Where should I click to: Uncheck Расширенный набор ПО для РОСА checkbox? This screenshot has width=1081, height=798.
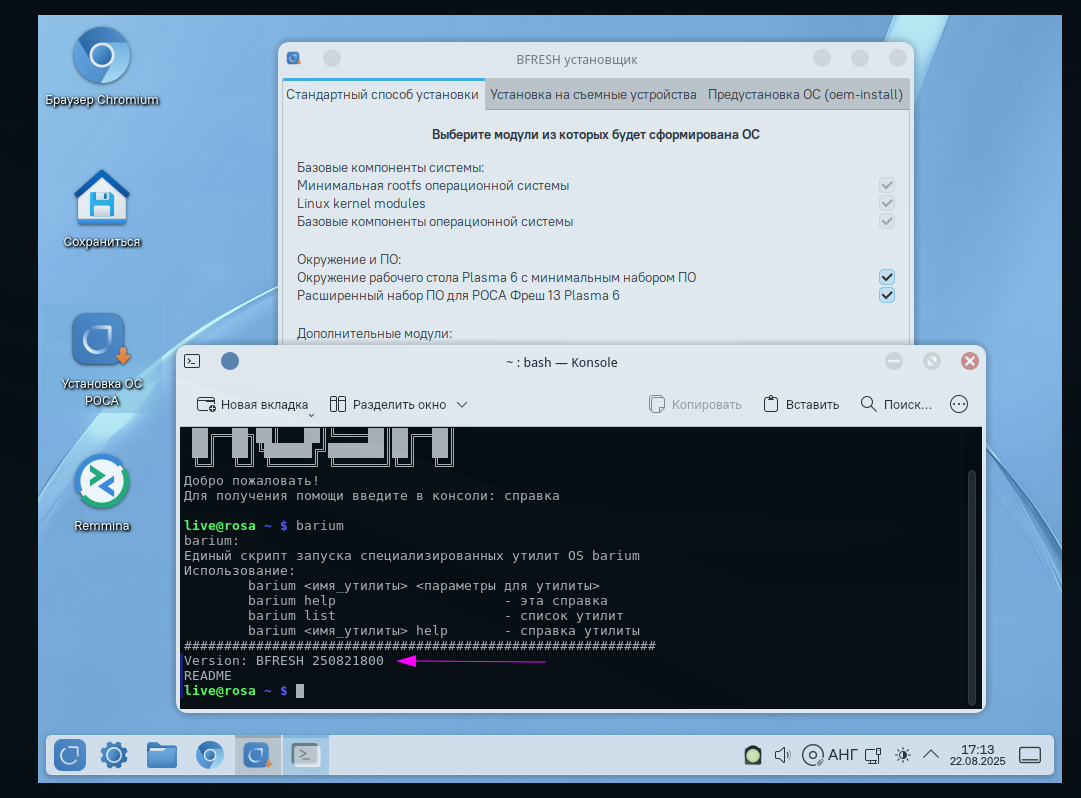tap(886, 296)
